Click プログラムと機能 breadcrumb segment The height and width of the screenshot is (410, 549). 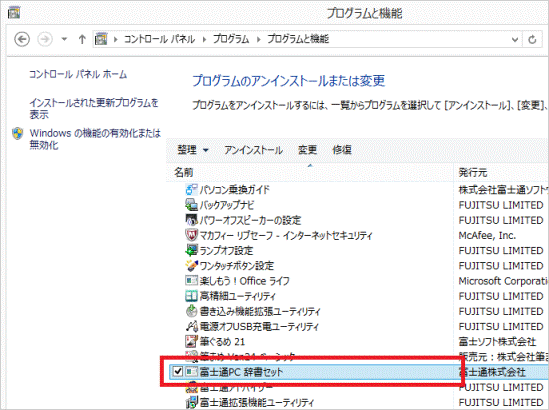click(298, 39)
